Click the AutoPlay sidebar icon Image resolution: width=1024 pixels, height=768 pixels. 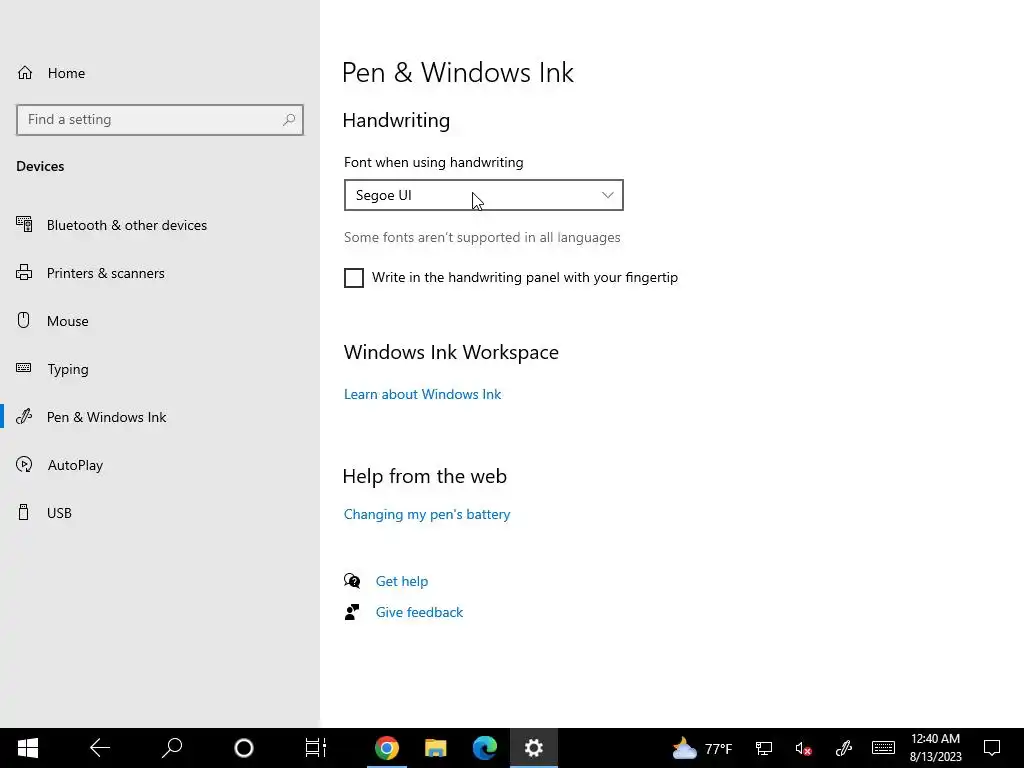point(24,464)
